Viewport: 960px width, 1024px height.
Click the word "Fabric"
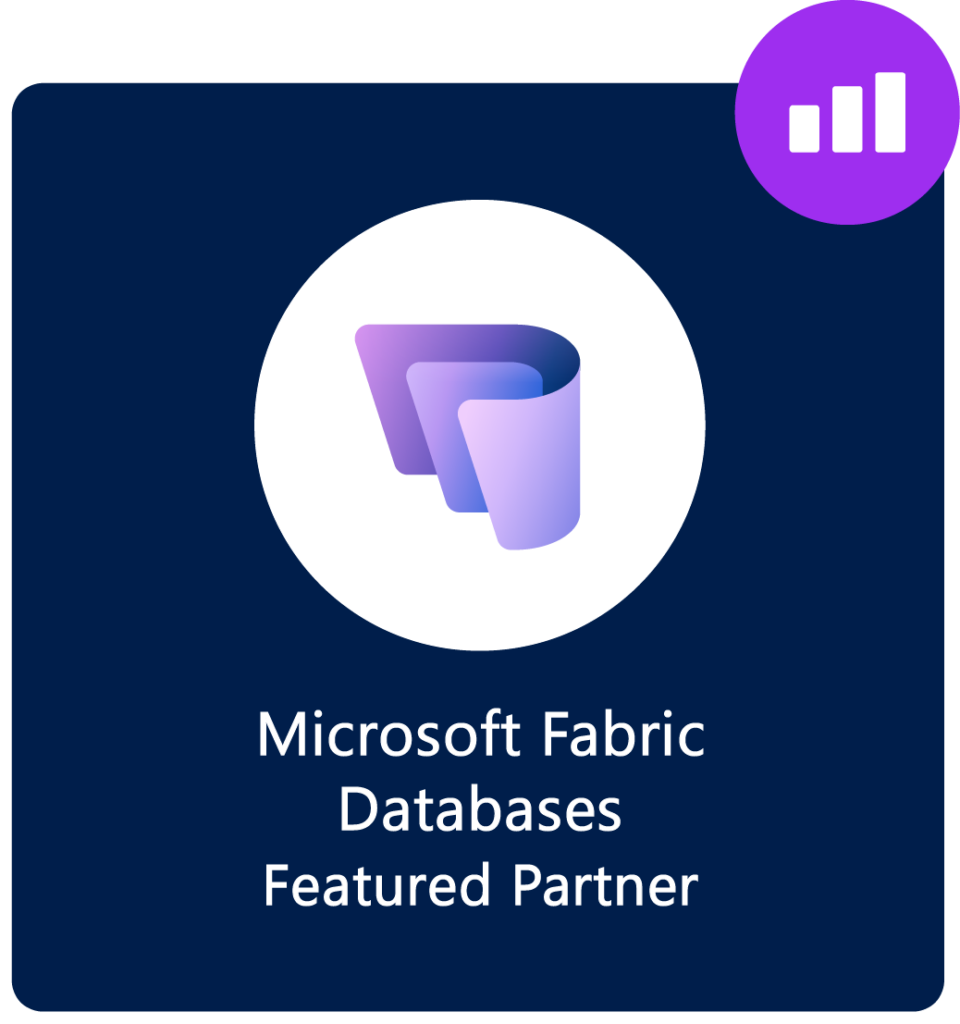pyautogui.click(x=624, y=734)
